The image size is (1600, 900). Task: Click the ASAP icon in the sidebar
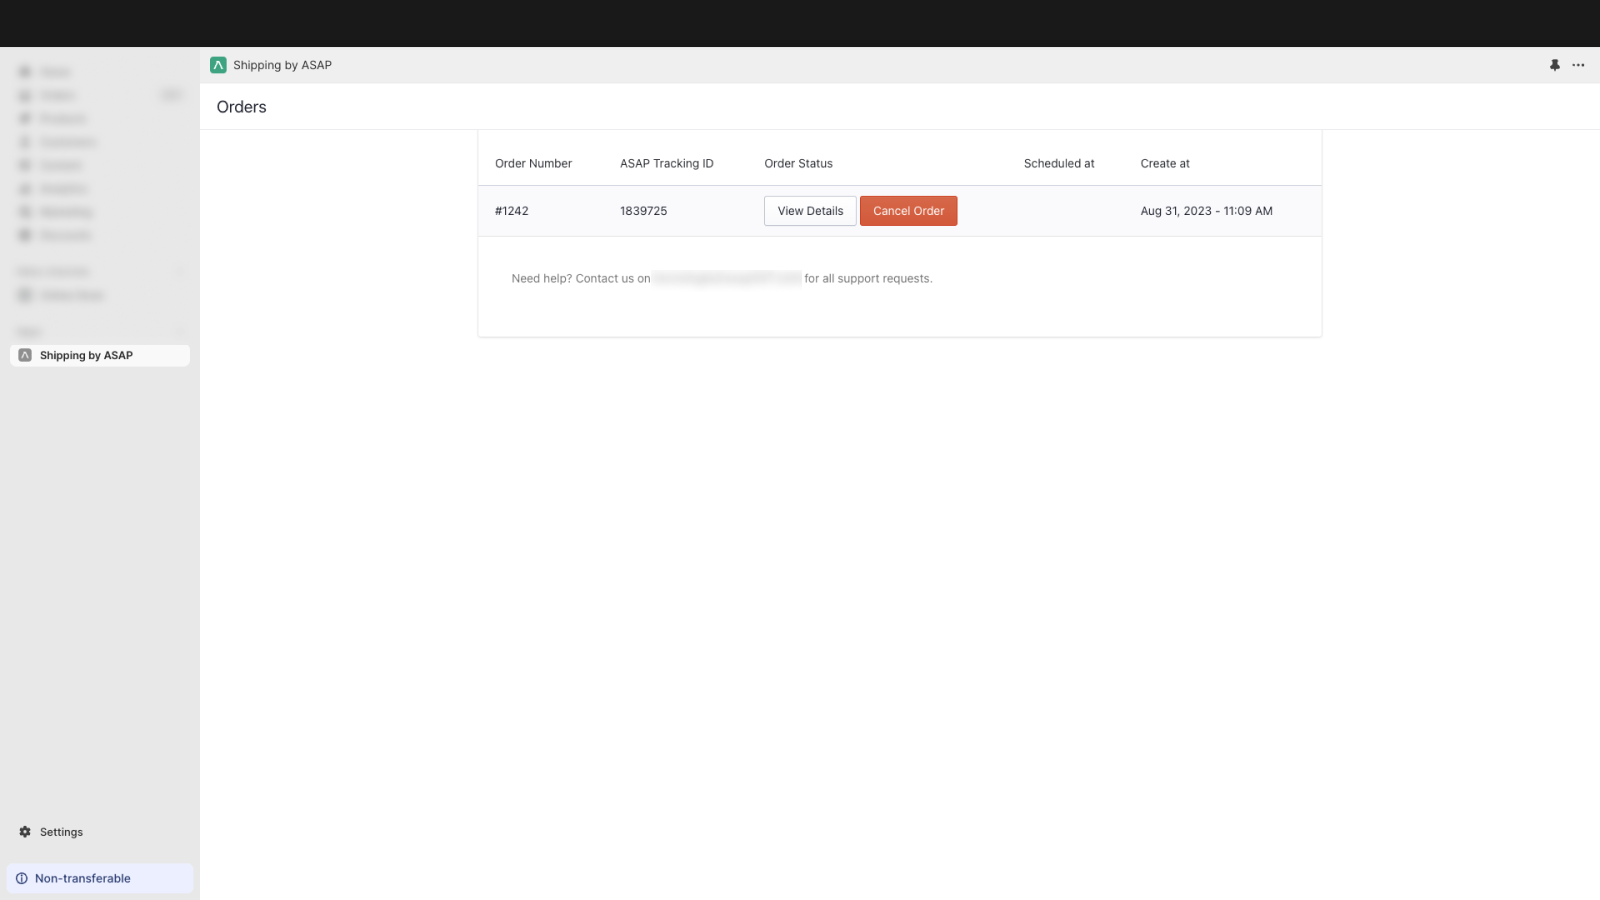click(25, 356)
